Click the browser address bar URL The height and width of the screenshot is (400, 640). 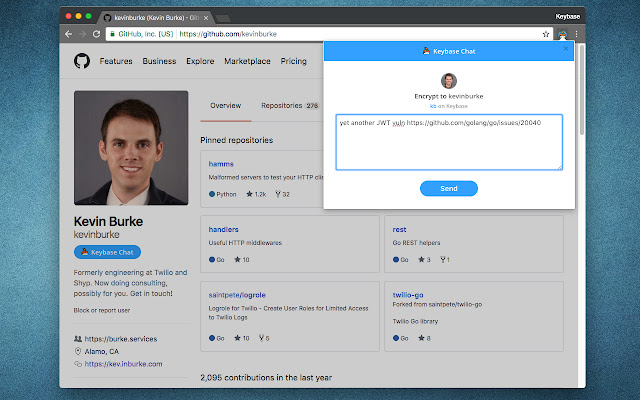pyautogui.click(x=228, y=34)
